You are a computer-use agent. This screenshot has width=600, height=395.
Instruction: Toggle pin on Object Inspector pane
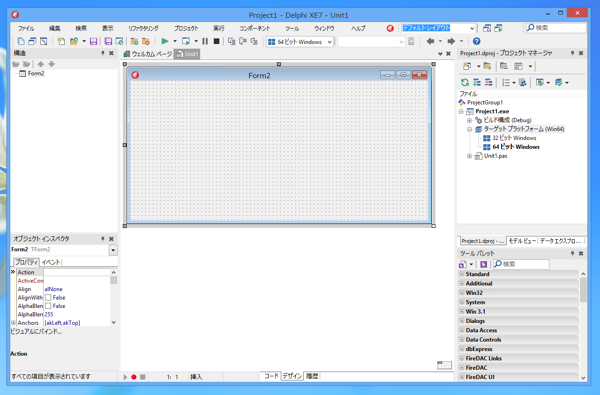coord(103,239)
